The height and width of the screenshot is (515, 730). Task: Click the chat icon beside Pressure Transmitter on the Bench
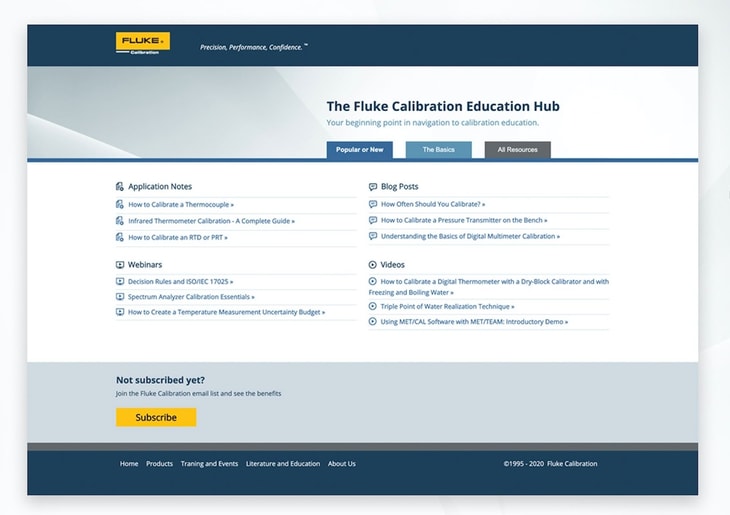click(x=372, y=220)
